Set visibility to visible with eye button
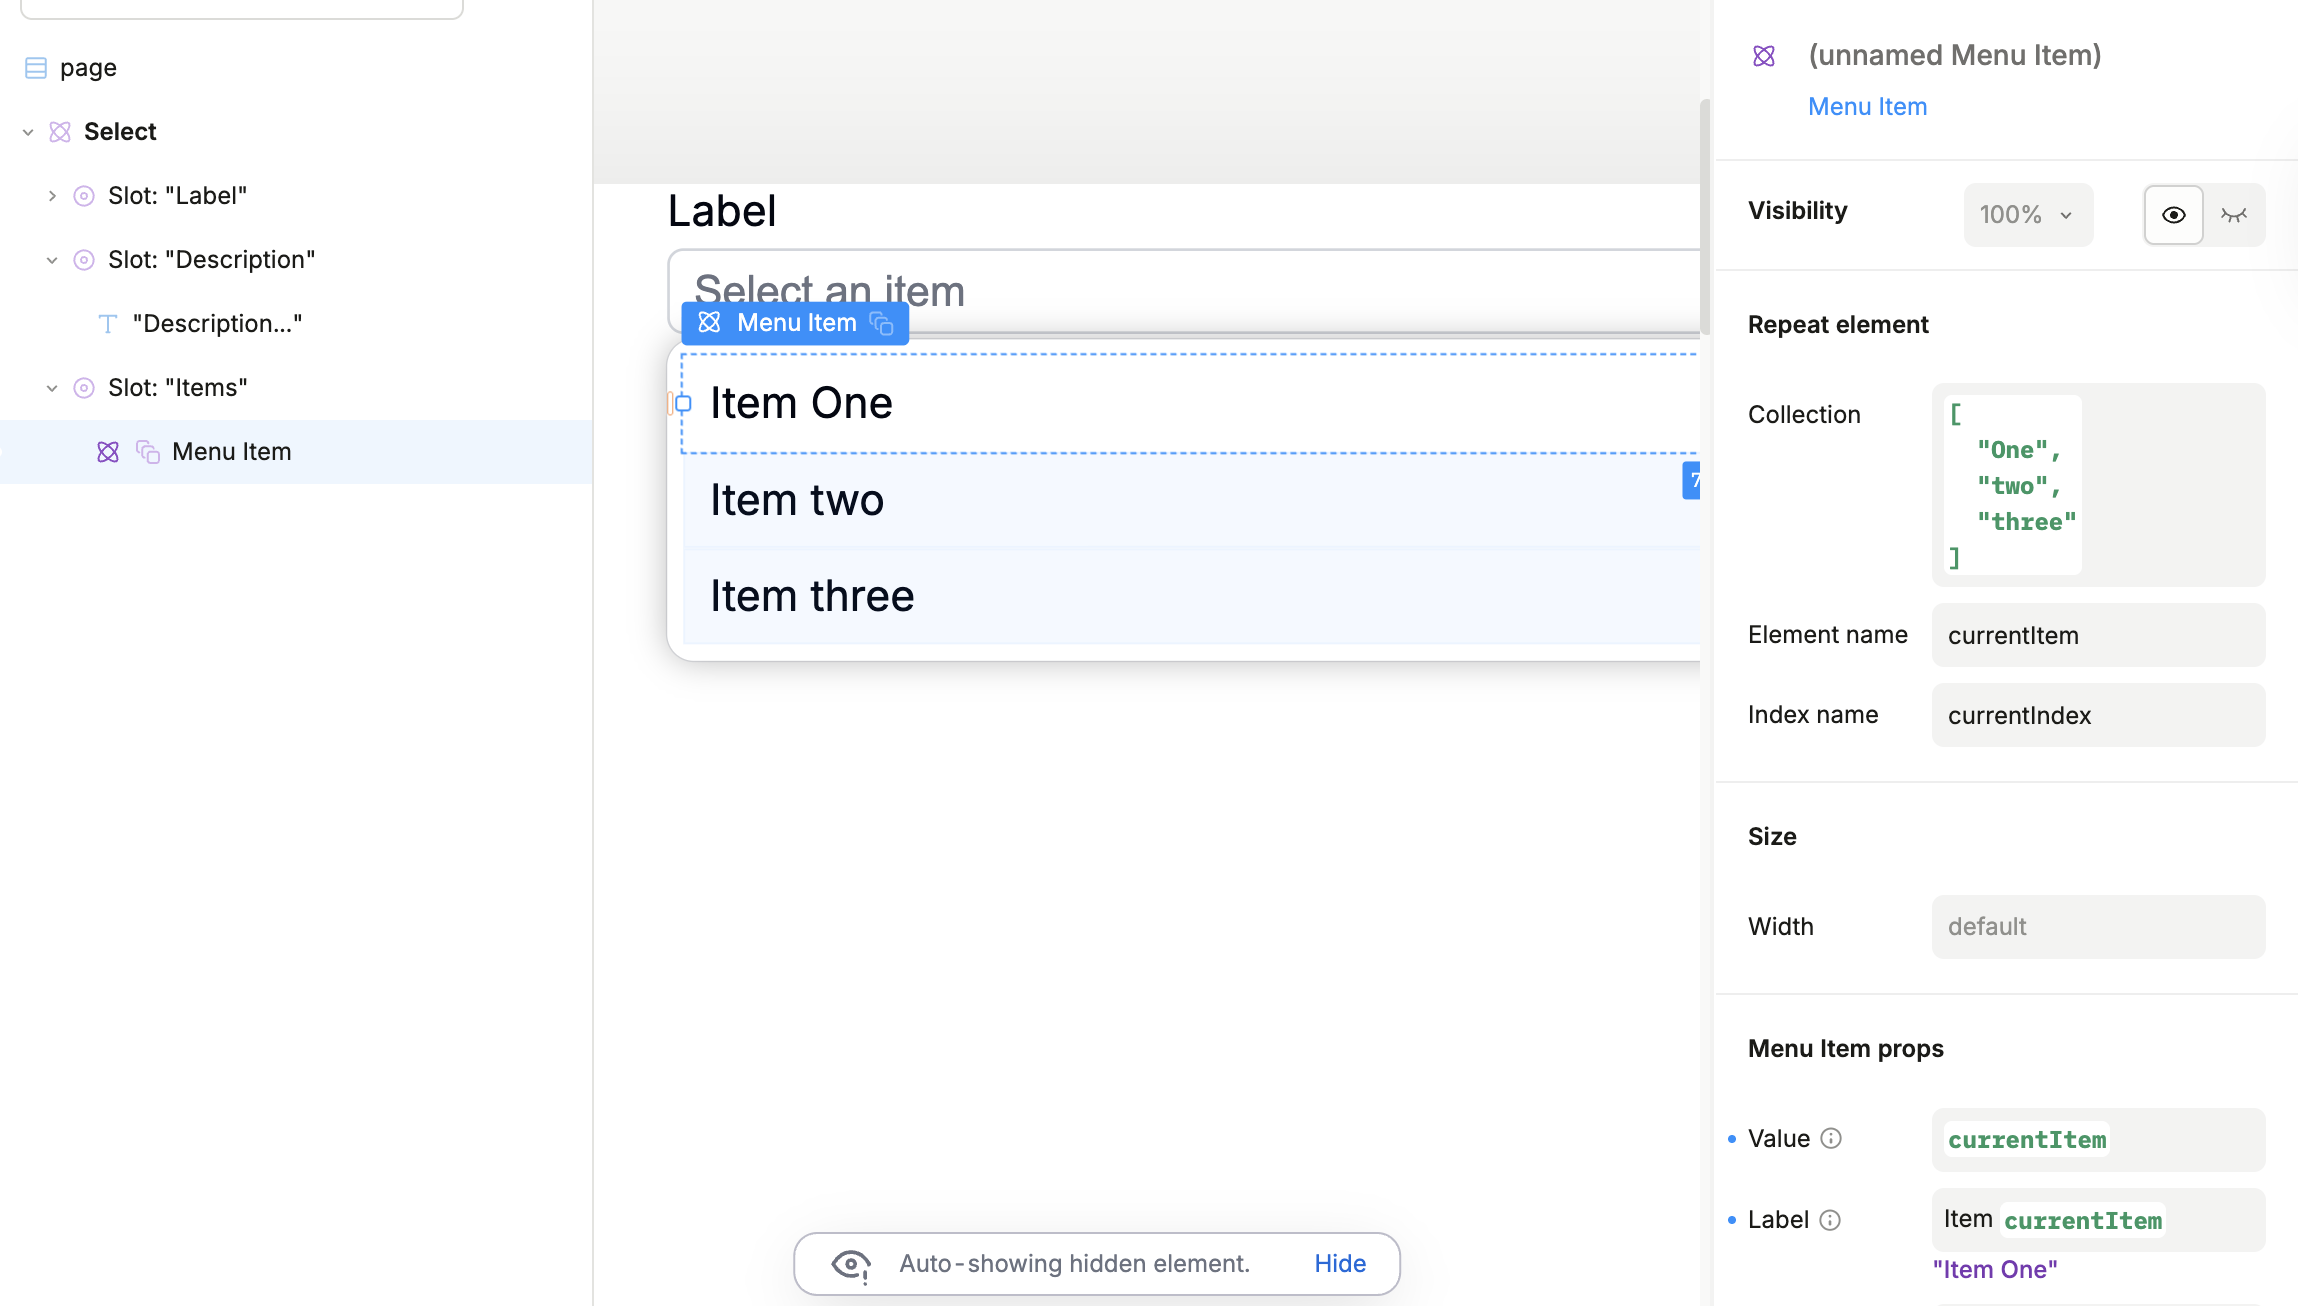The width and height of the screenshot is (2298, 1306). click(2173, 215)
